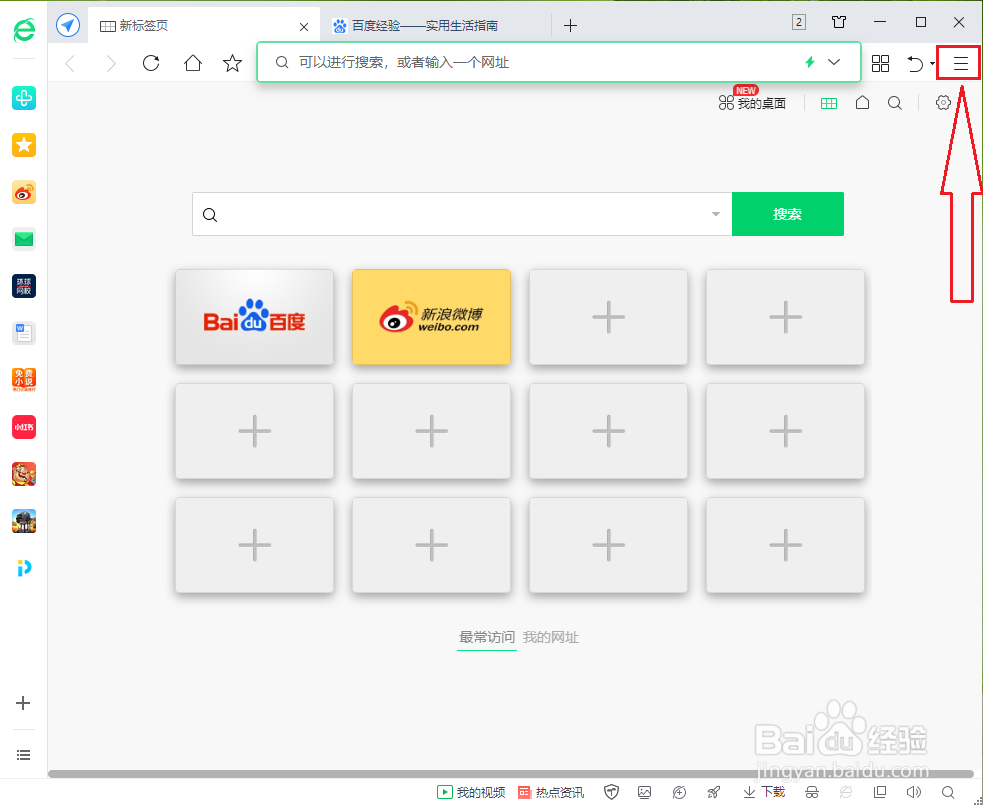This screenshot has height=805, width=983.
Task: Switch to 我的网址 view
Action: pos(551,637)
